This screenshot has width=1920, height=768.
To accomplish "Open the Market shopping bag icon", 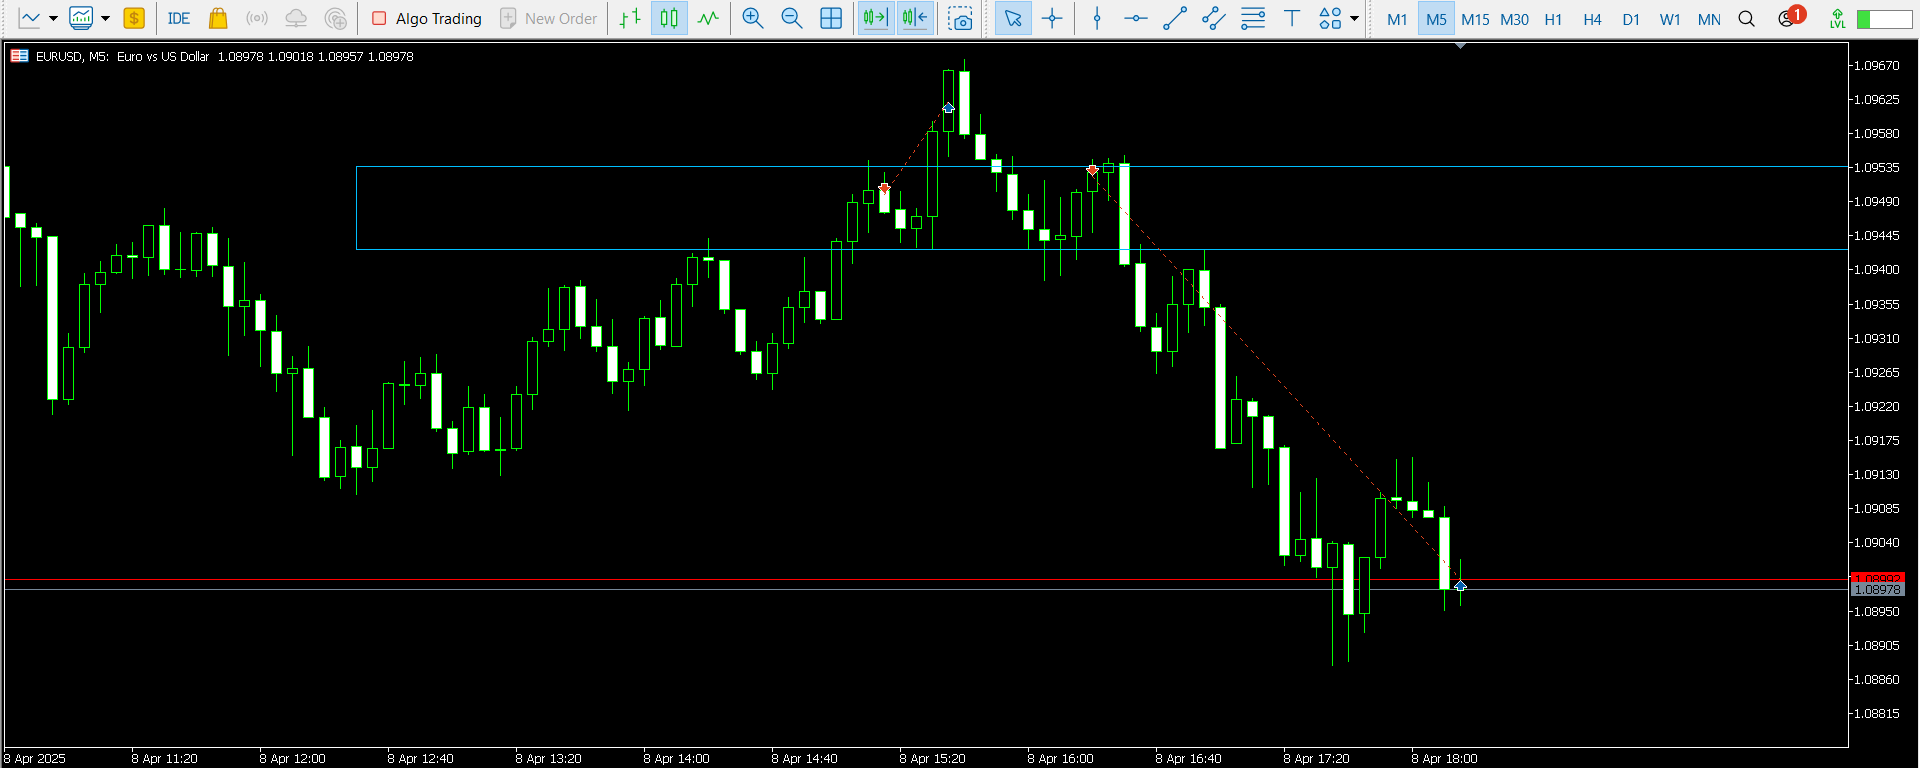I will (217, 18).
